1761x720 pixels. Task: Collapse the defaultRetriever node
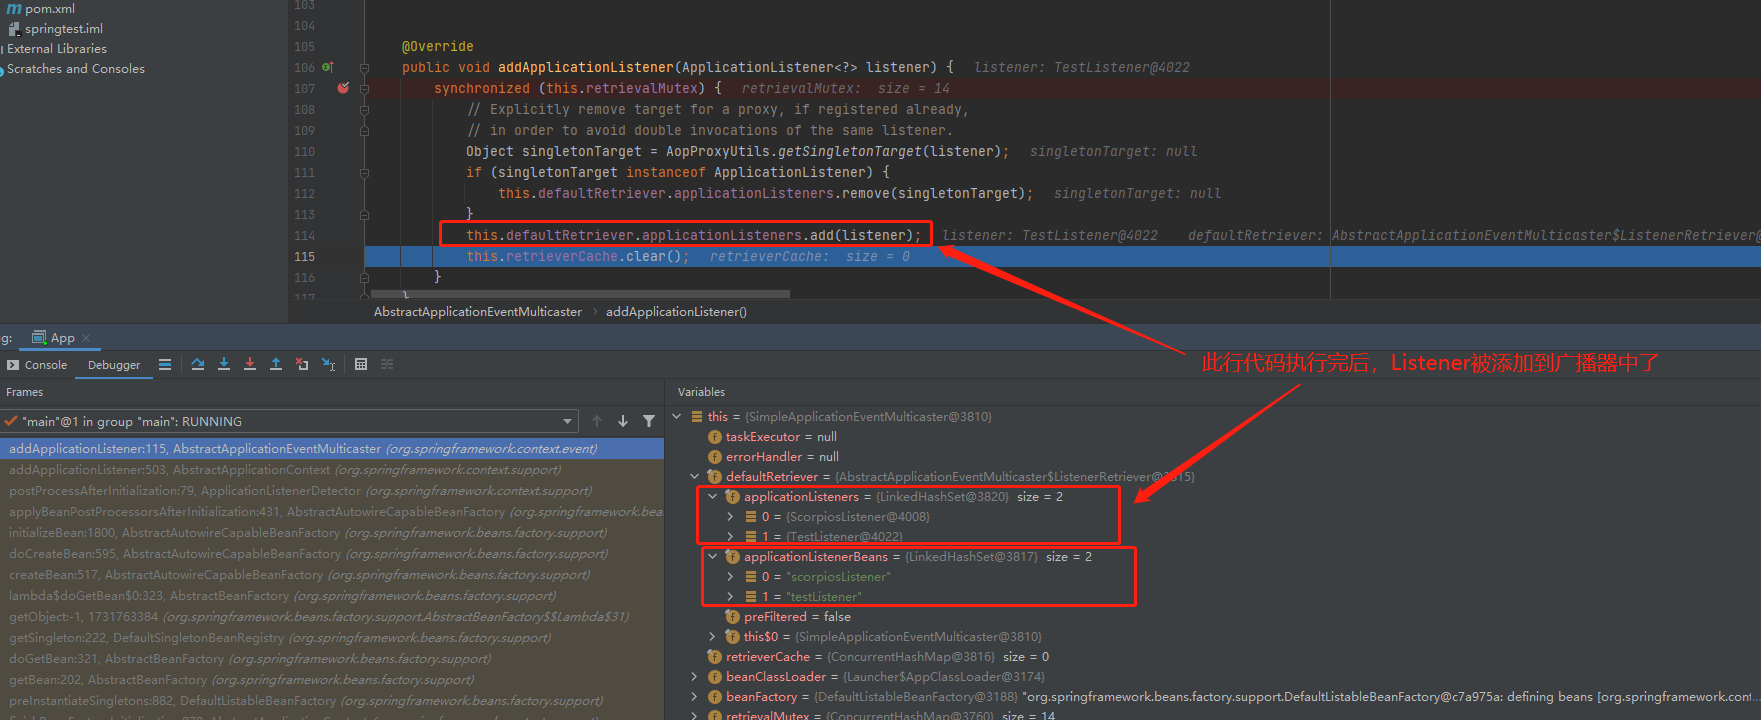(x=695, y=477)
